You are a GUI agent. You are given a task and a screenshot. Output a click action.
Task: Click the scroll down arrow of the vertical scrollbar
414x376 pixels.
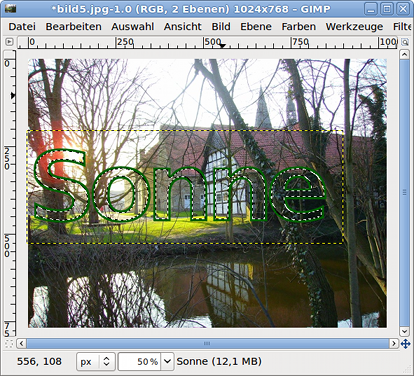point(404,331)
